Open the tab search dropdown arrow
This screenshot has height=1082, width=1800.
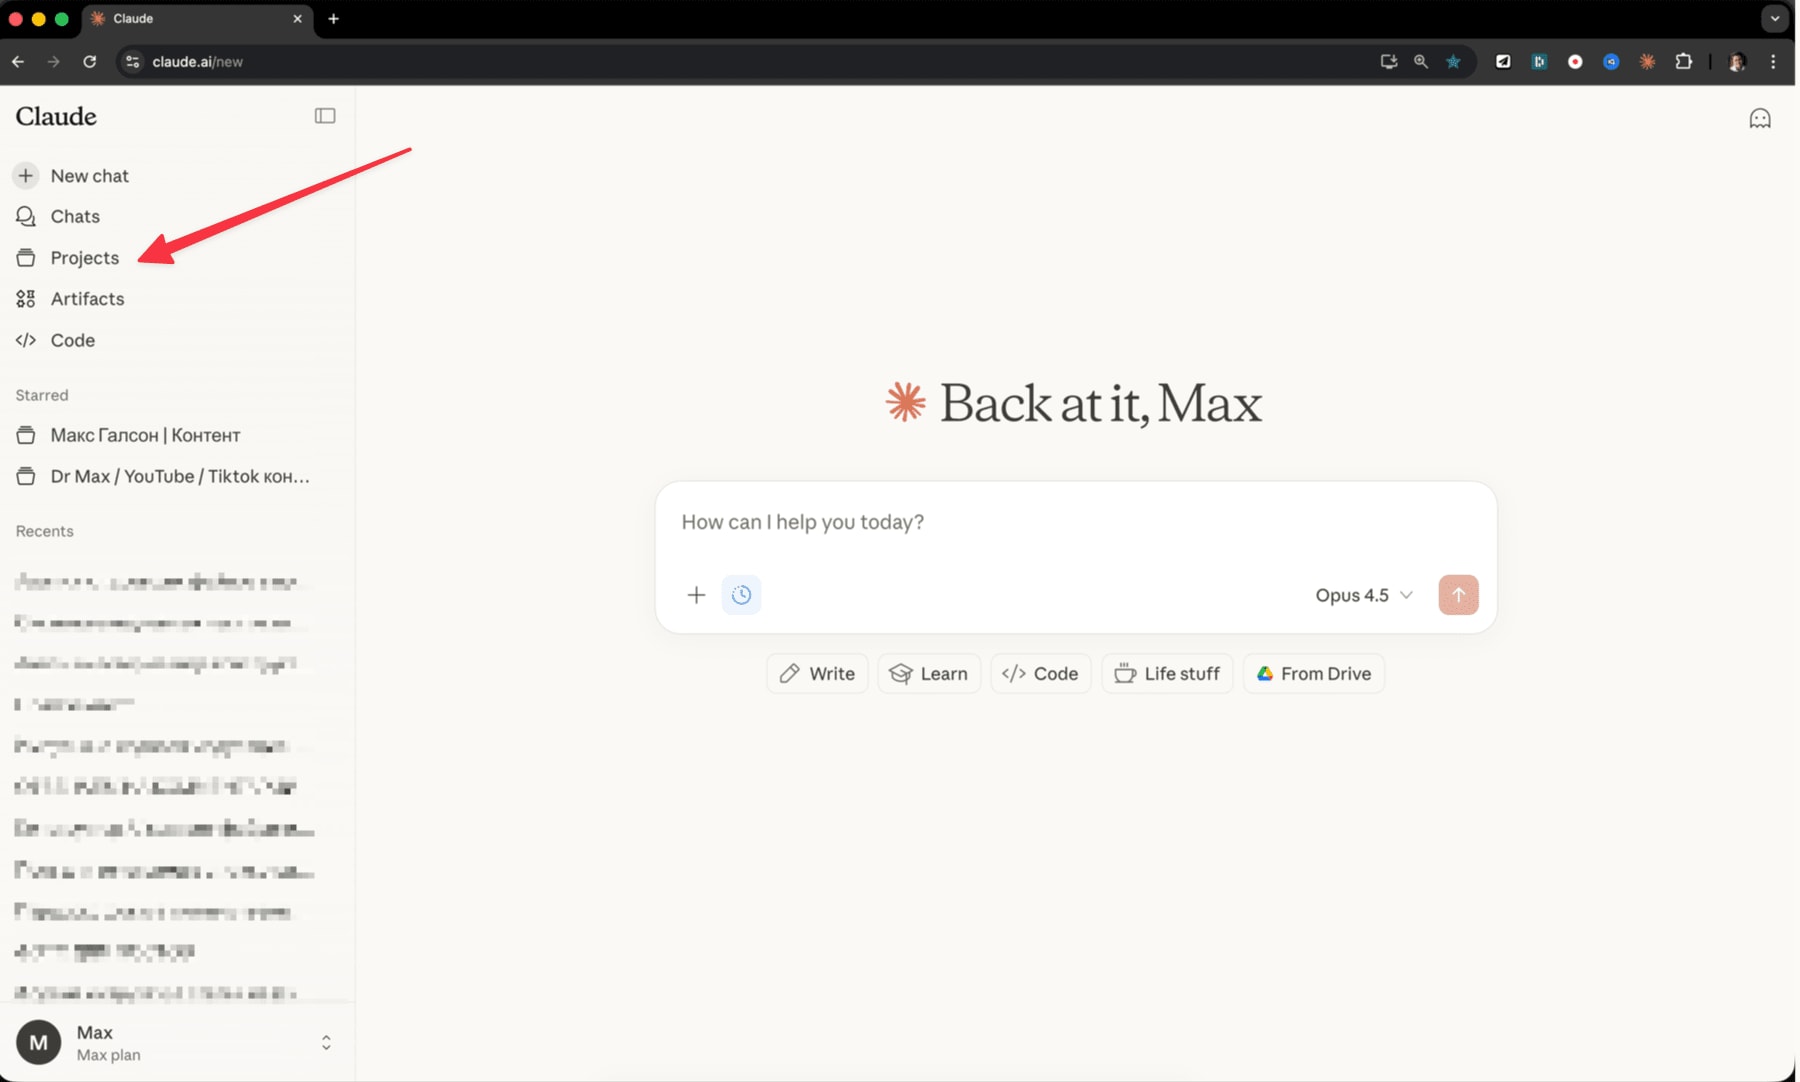coord(1775,19)
